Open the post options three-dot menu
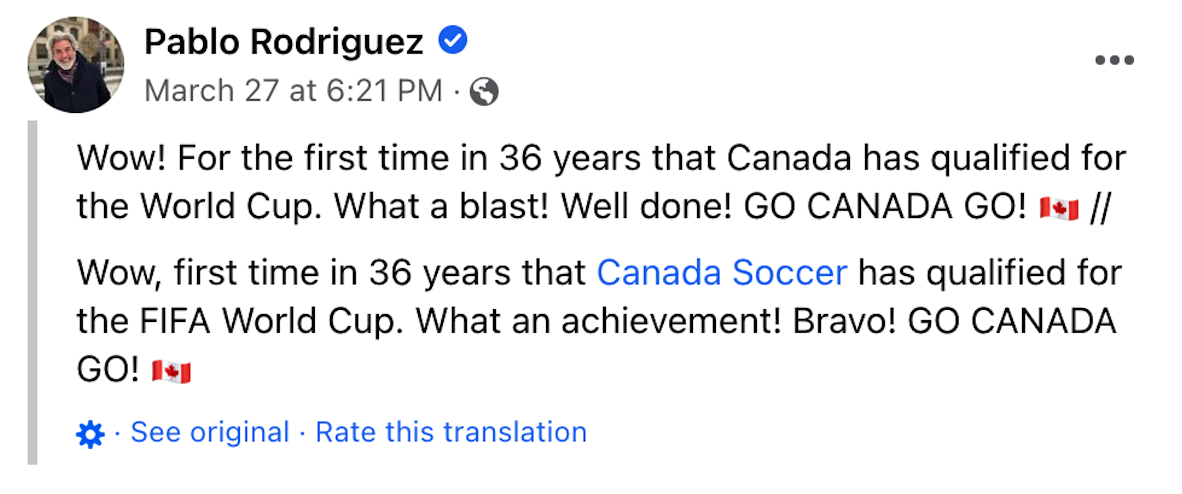Viewport: 1182px width, 494px height. [1114, 60]
